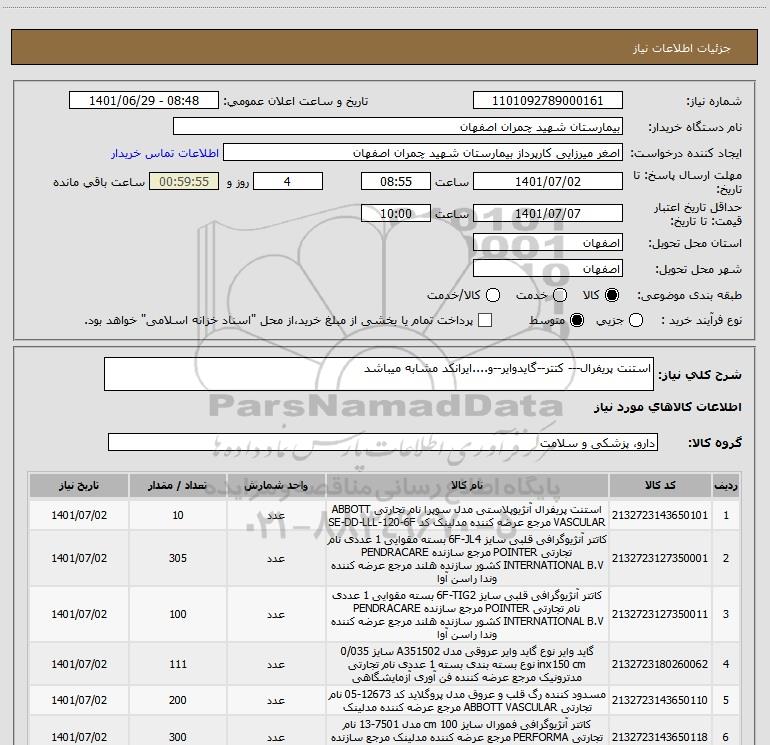Click product code 2132723143650110
770x745 pixels.
660,700
